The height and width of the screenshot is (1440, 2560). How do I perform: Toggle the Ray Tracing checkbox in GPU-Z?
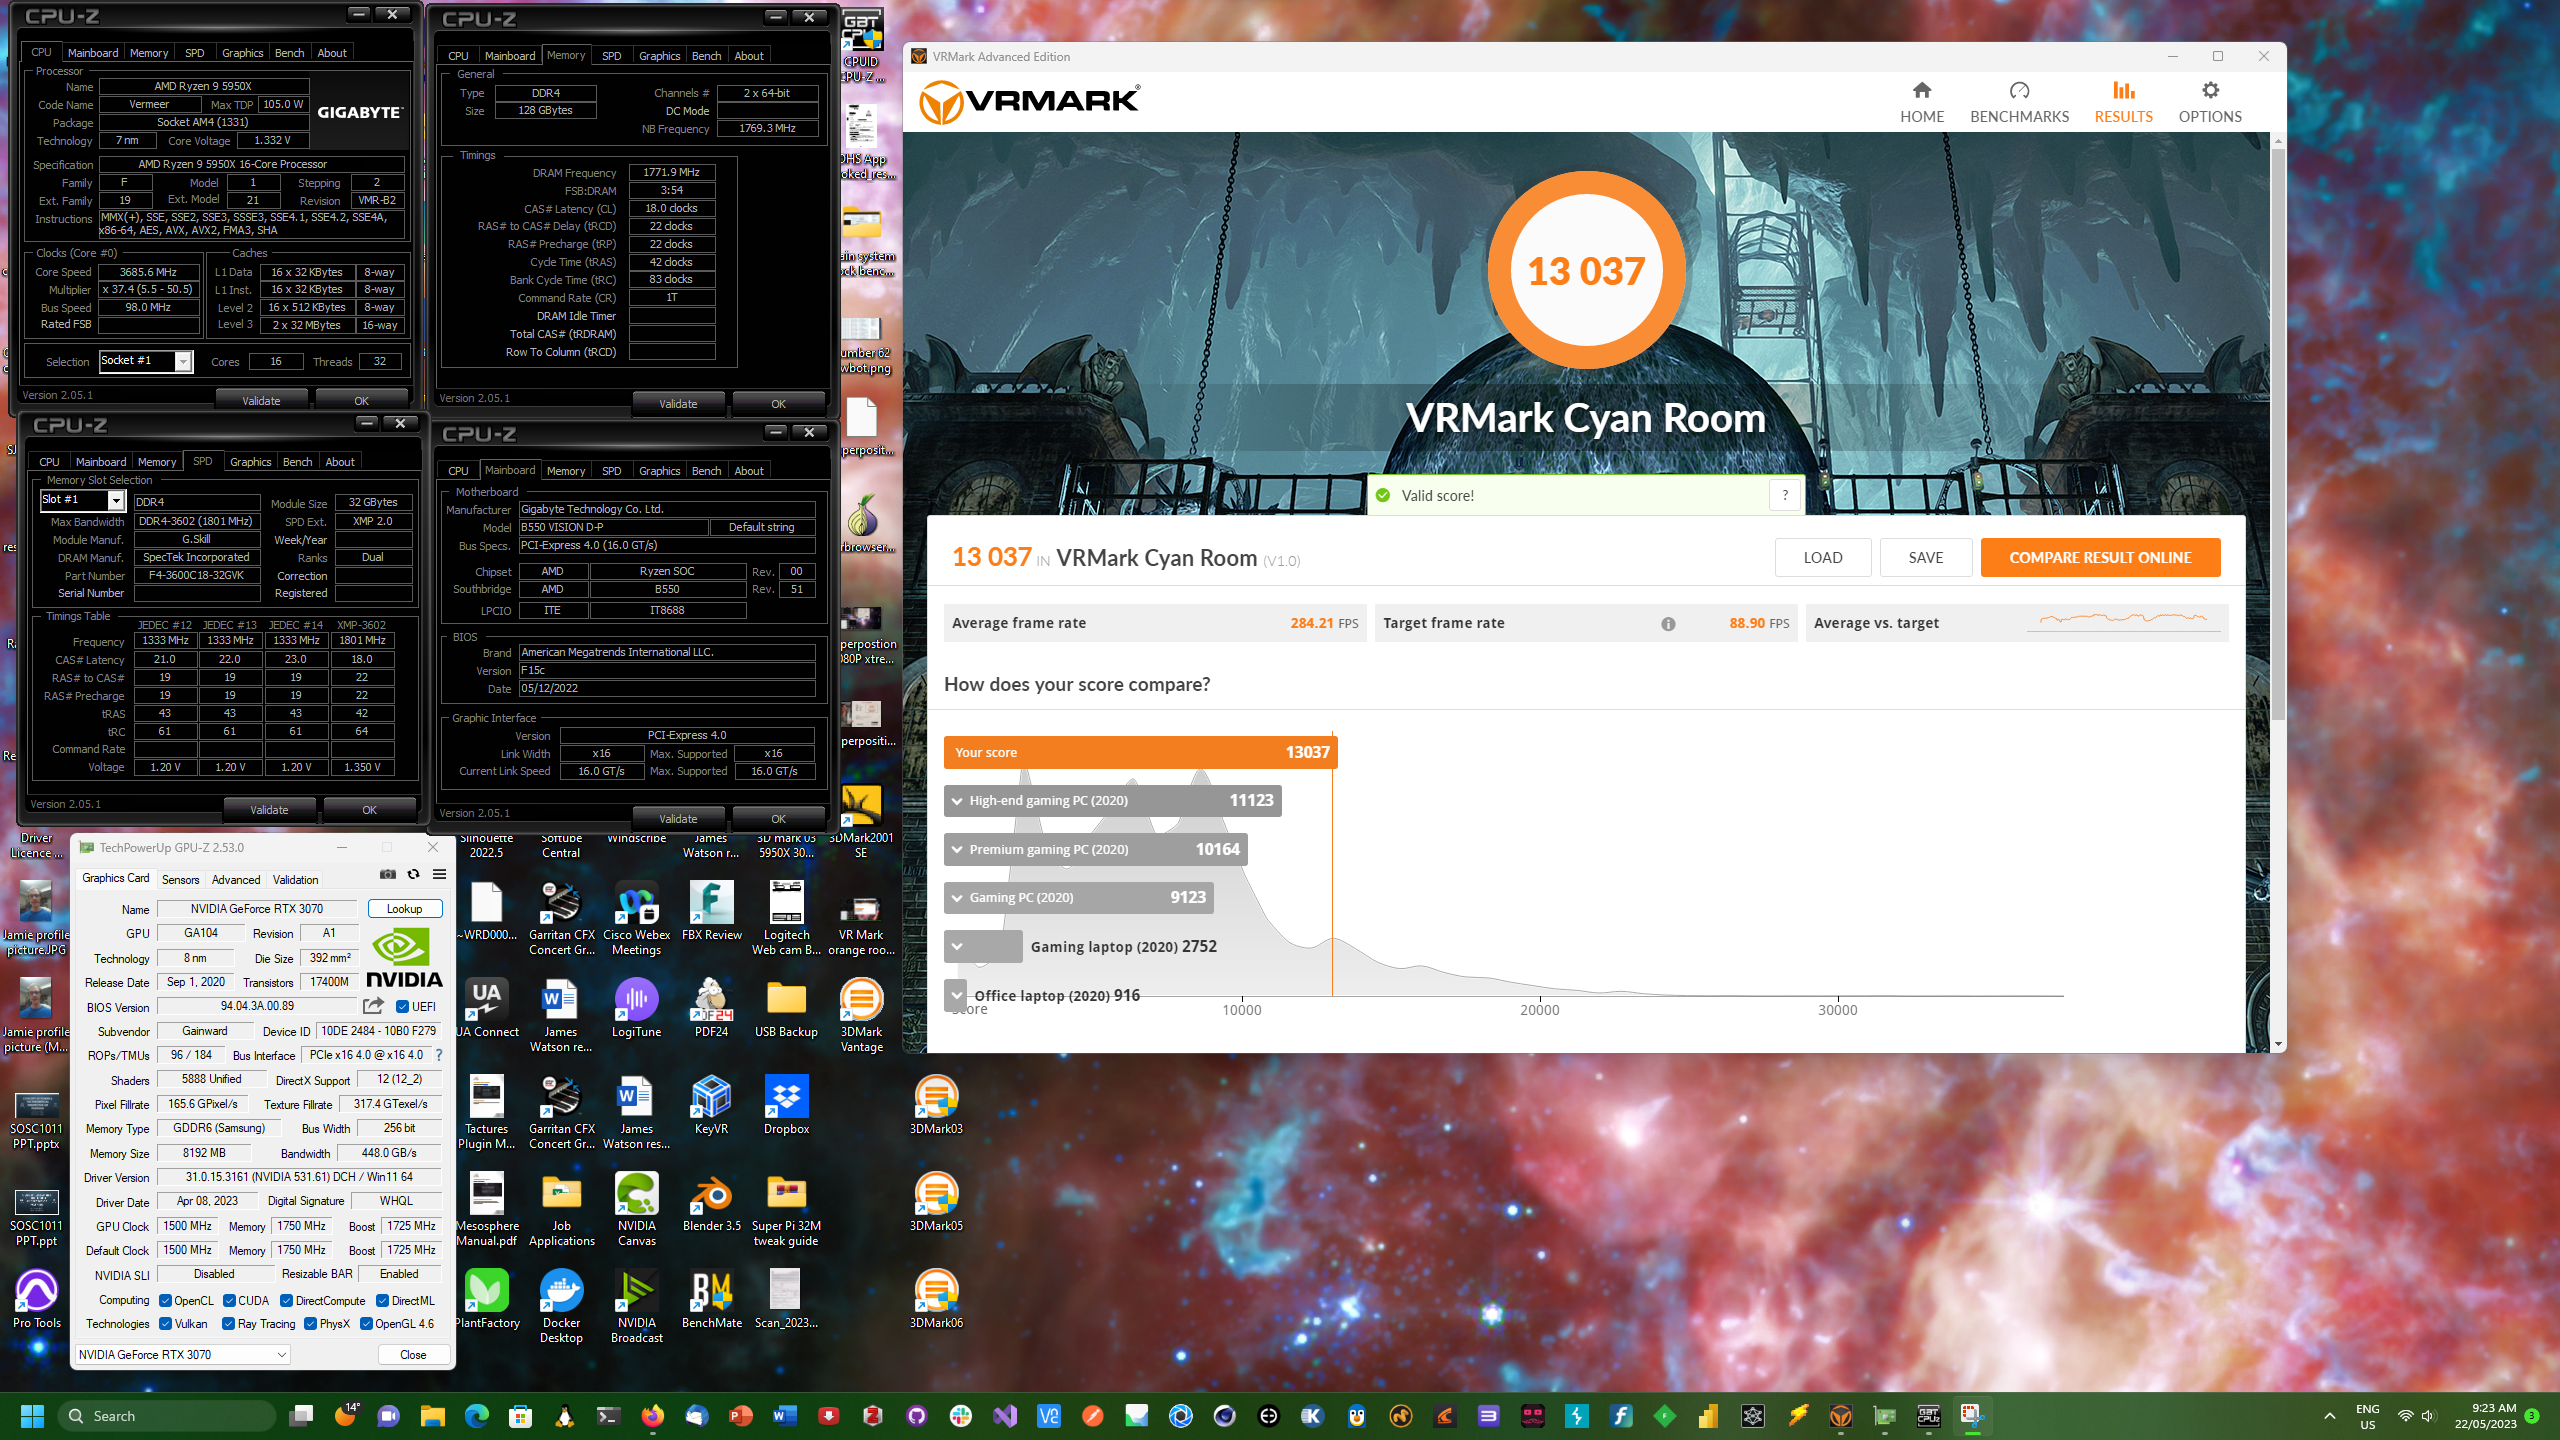tap(228, 1324)
